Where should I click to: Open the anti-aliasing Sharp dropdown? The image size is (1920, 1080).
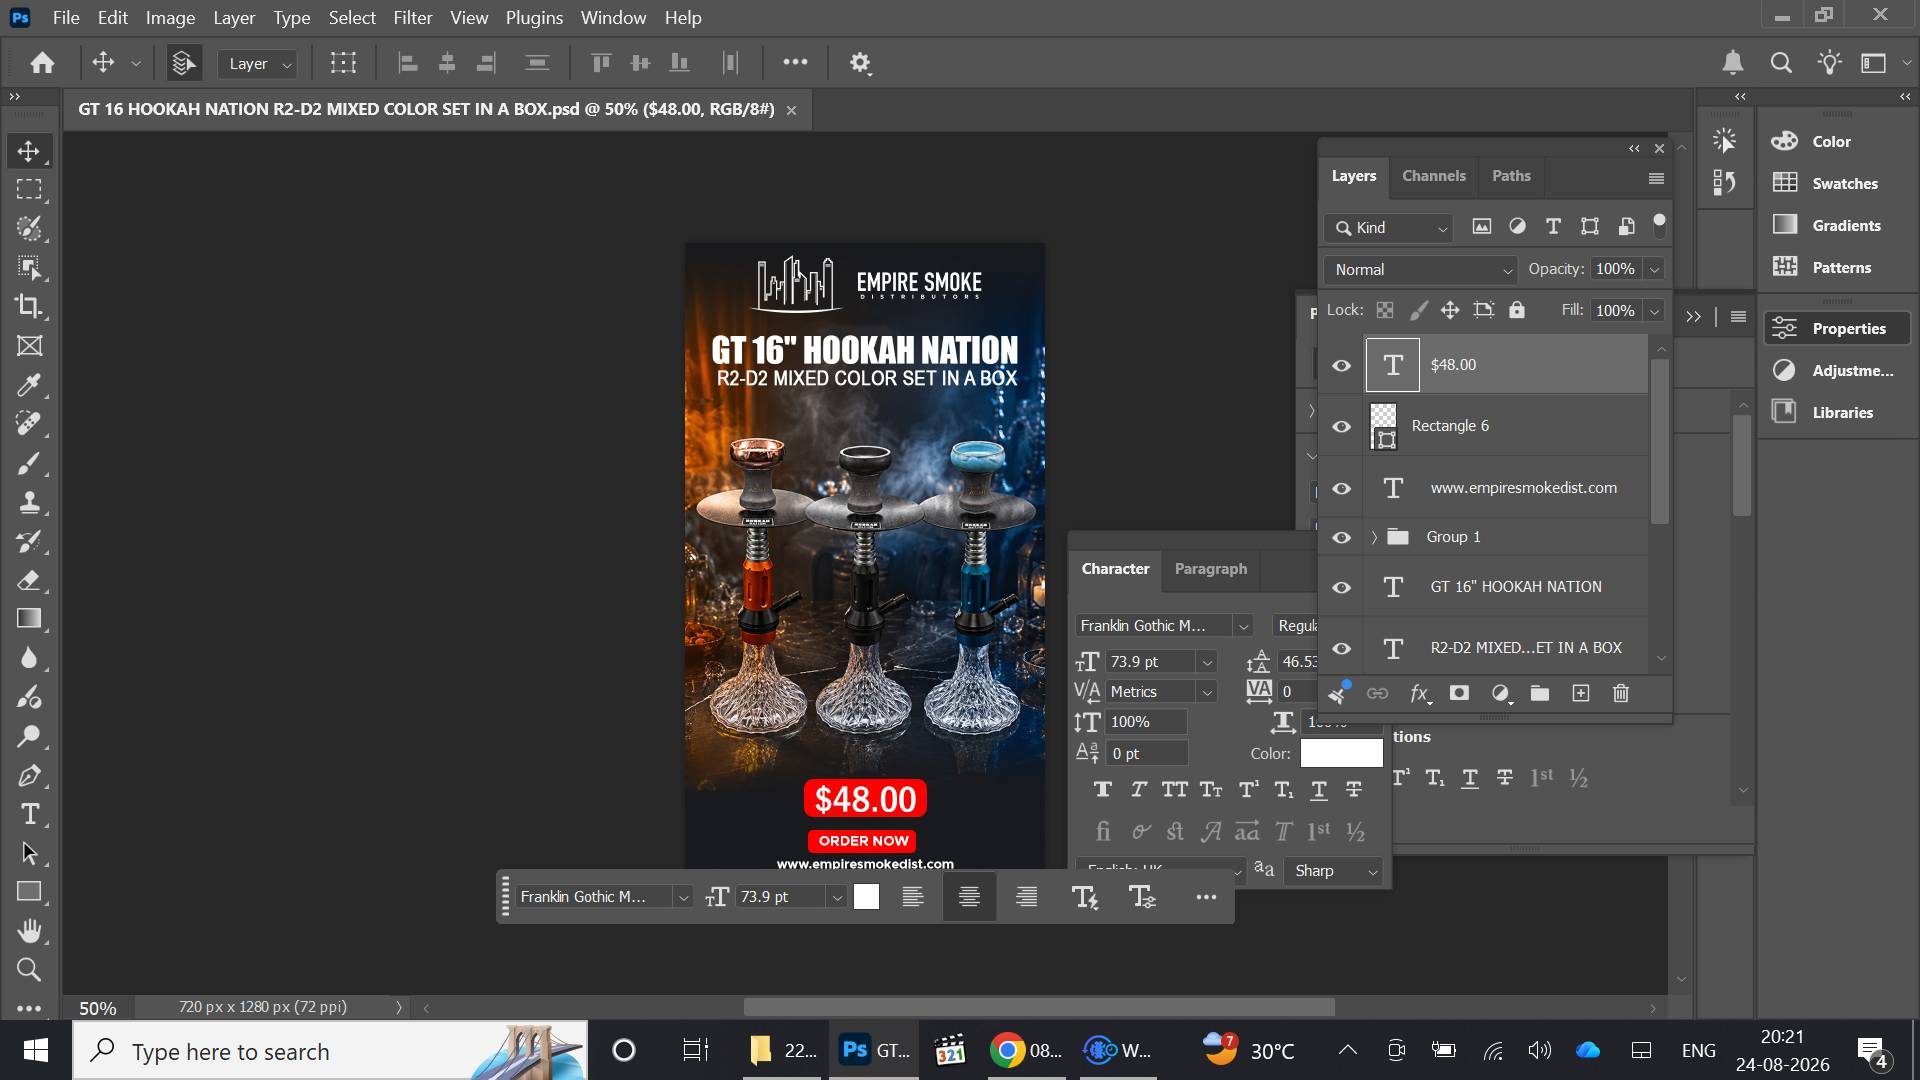1334,871
